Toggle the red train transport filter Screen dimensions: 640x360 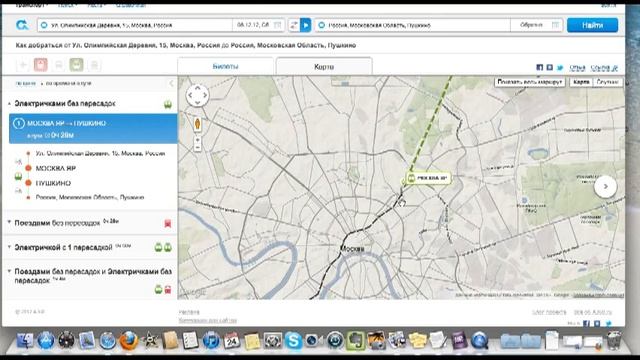[41, 64]
